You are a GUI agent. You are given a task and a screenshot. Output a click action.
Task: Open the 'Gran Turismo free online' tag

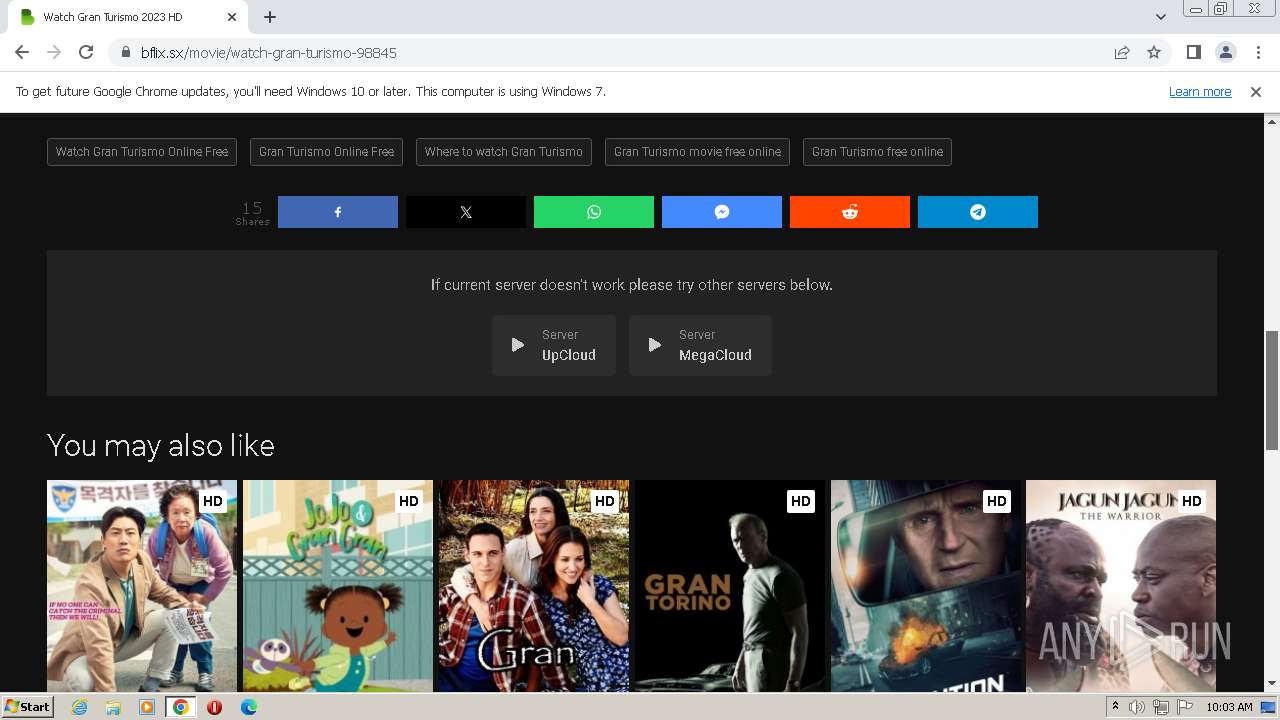click(x=877, y=152)
